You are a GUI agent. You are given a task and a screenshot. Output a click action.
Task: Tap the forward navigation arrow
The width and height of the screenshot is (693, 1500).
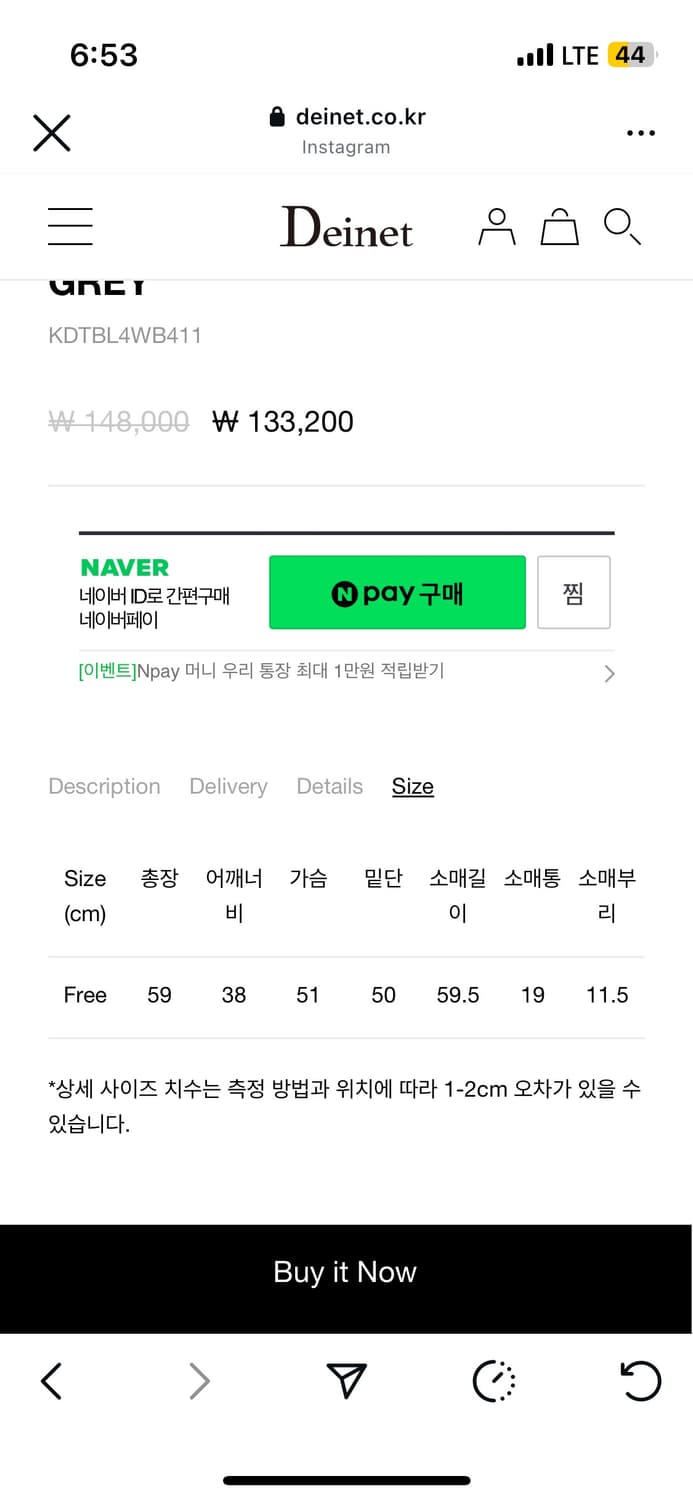click(x=200, y=1382)
